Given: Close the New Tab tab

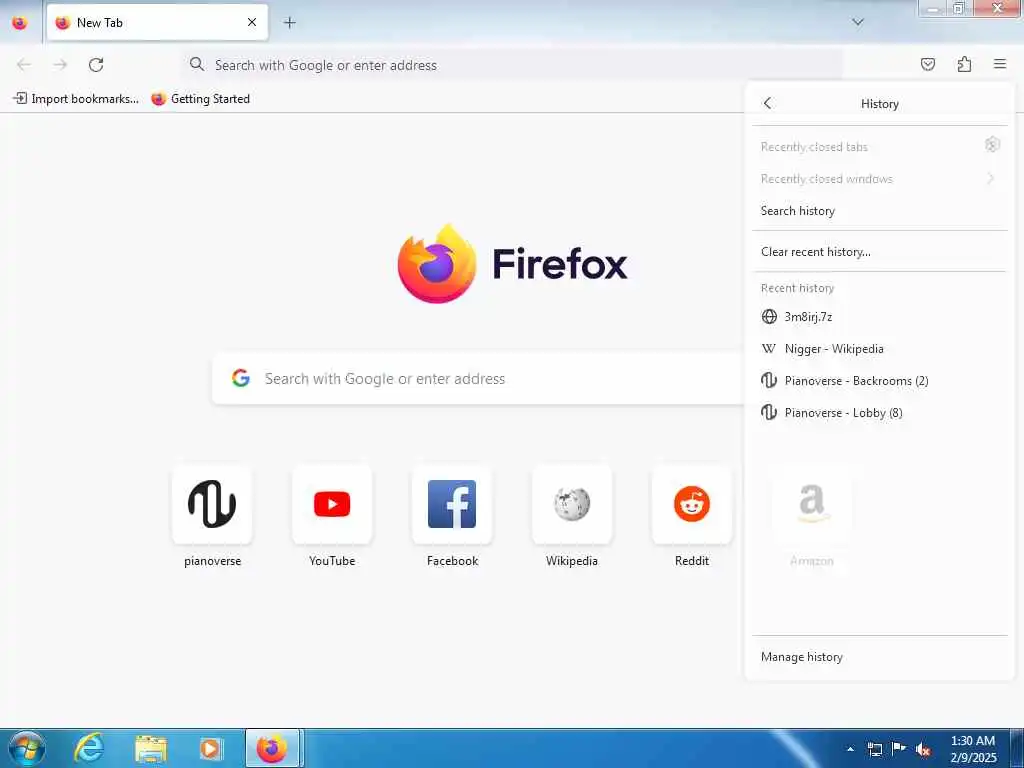Looking at the screenshot, I should pos(251,22).
